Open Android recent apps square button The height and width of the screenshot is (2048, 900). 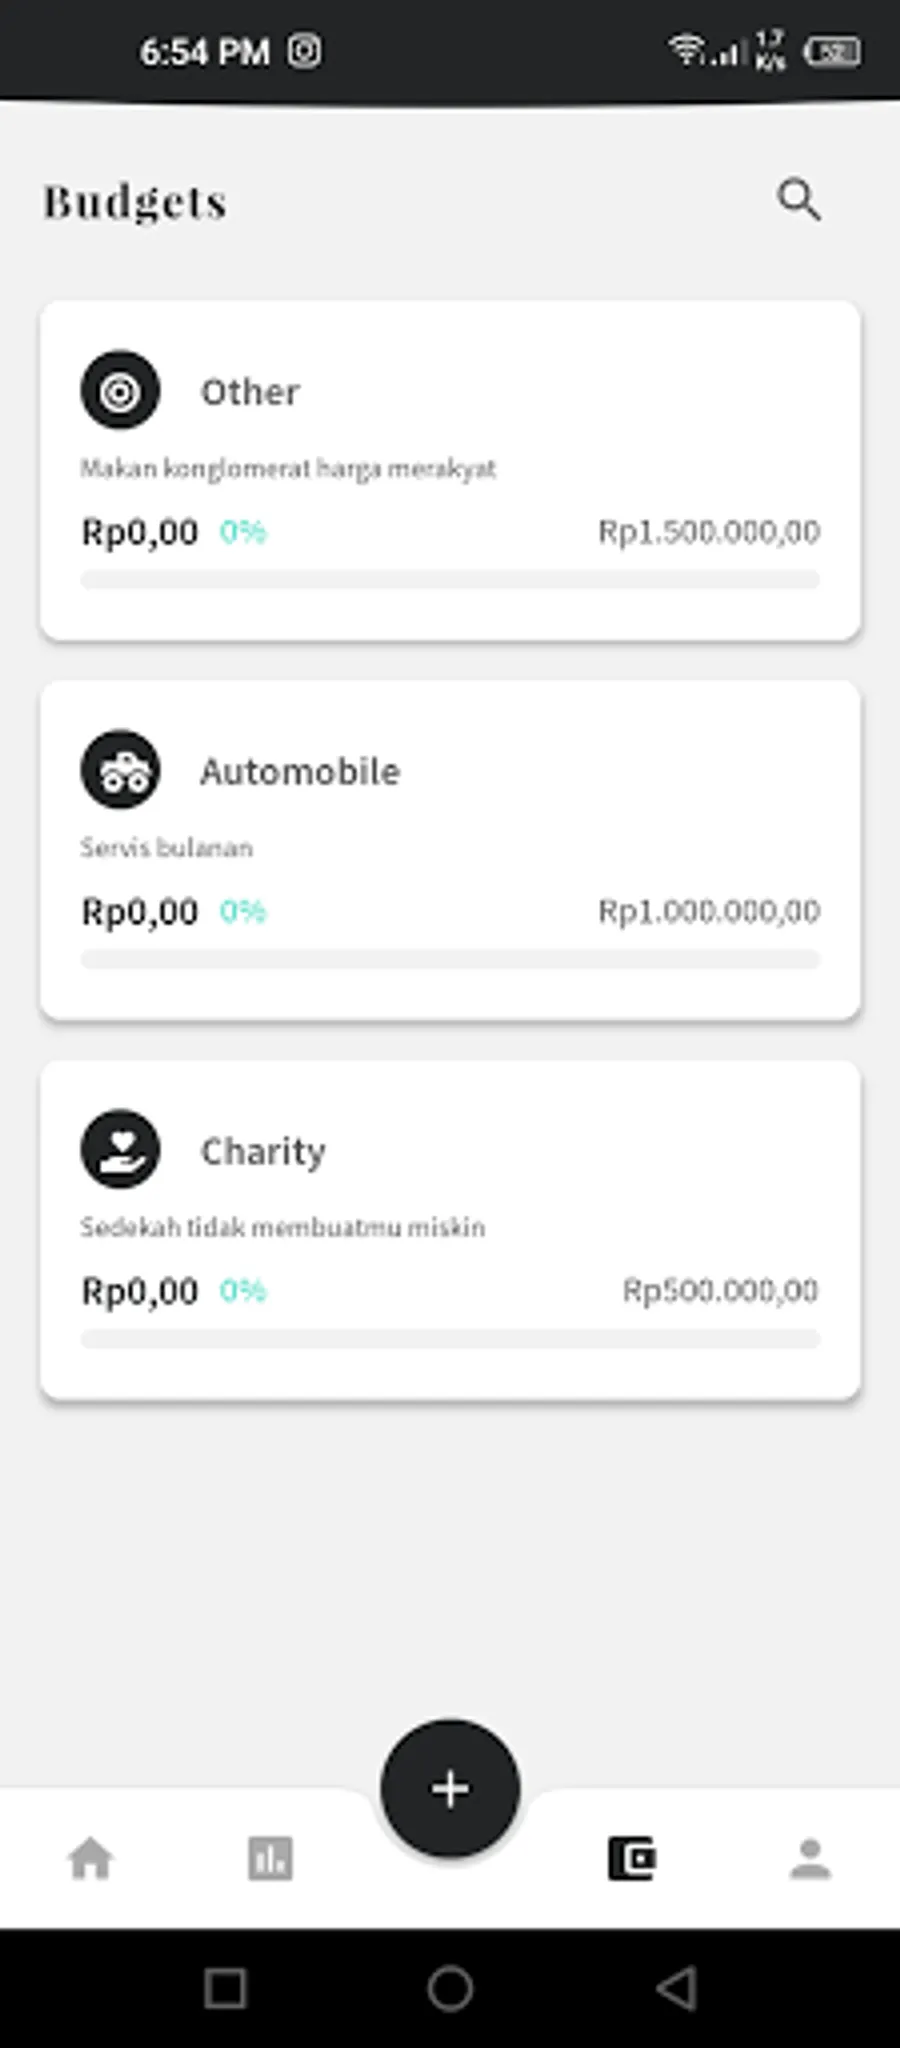[x=225, y=1989]
